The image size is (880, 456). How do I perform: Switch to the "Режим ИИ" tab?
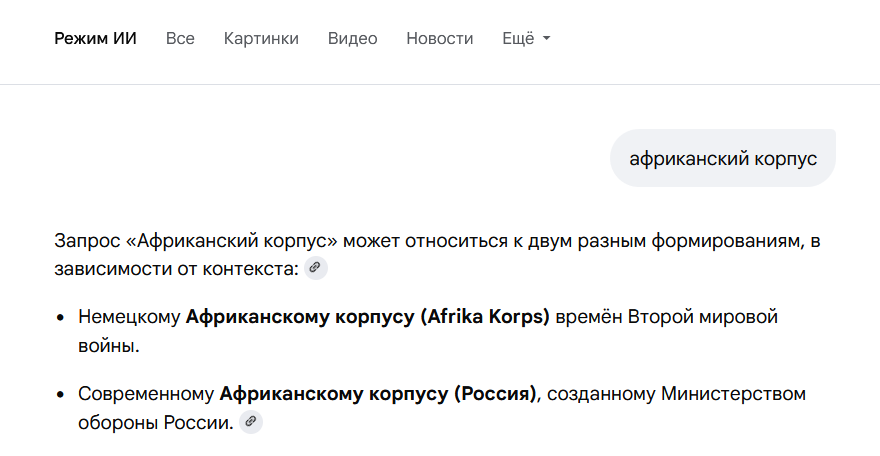[x=95, y=39]
